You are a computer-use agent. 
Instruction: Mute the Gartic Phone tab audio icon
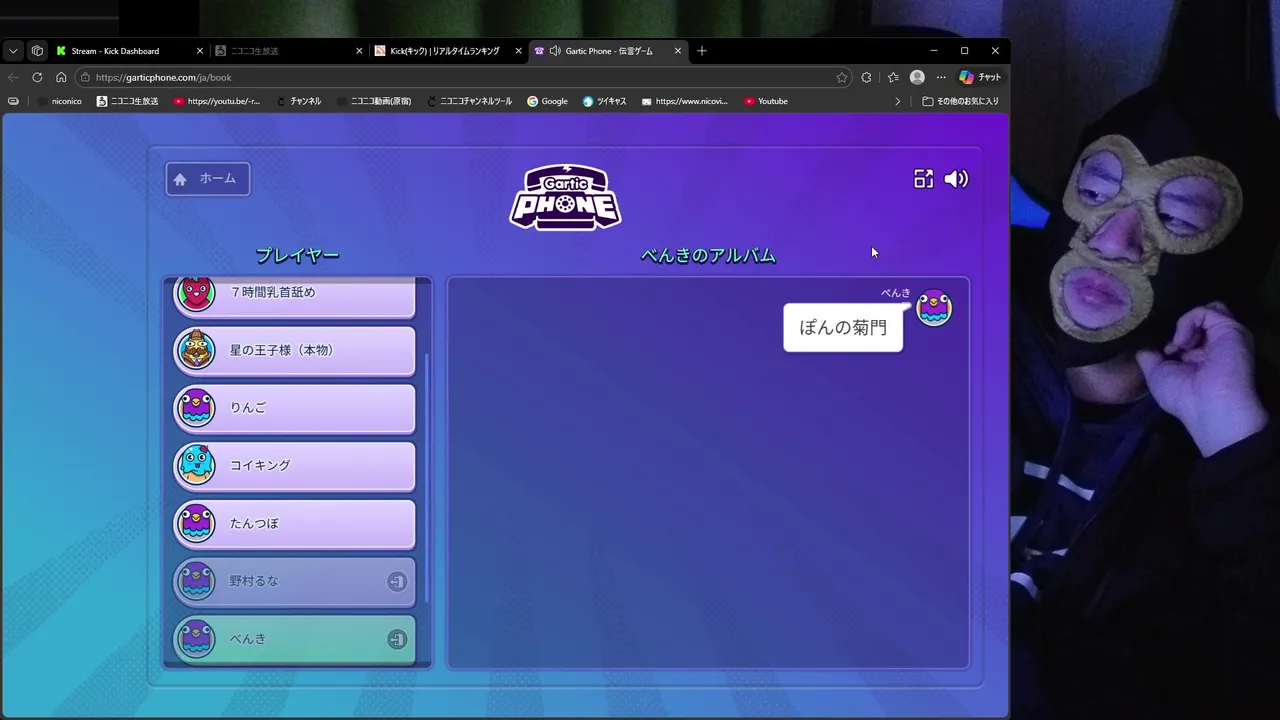click(555, 51)
